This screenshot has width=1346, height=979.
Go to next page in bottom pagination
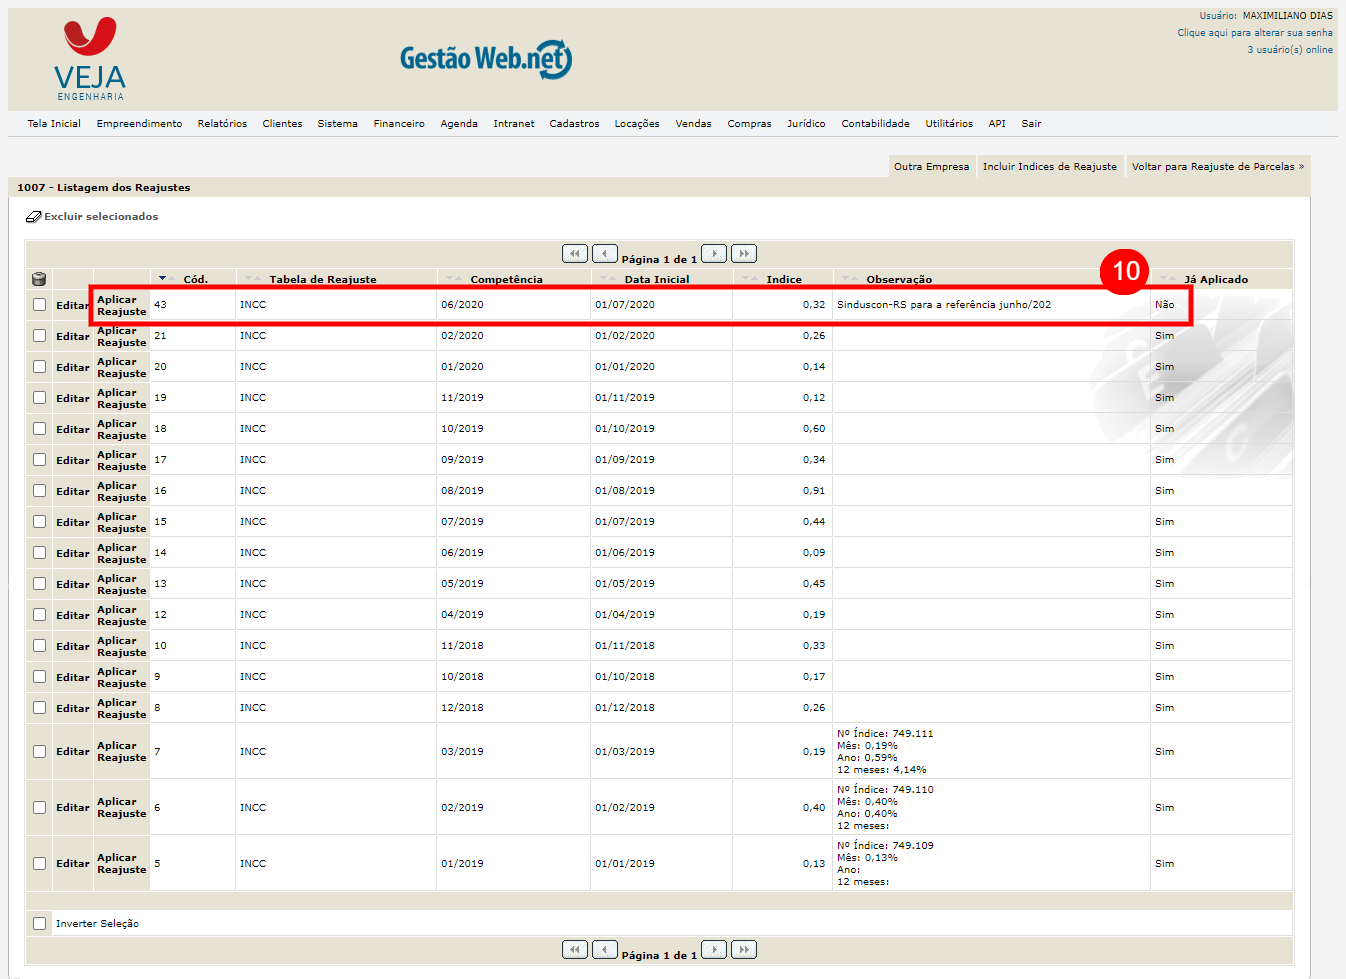714,950
